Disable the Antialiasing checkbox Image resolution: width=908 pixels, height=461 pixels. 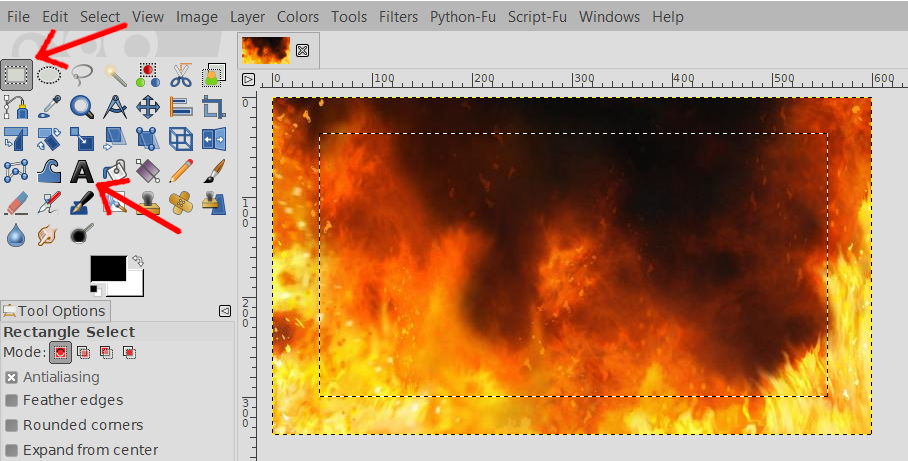(11, 378)
